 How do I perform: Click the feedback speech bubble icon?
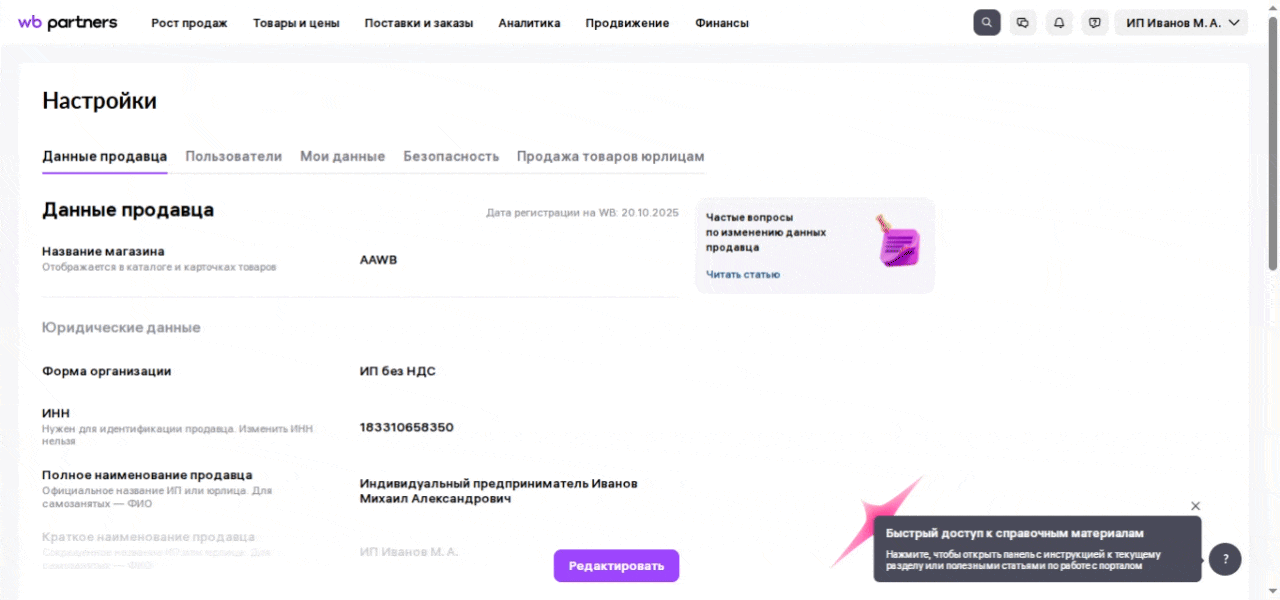tap(1095, 23)
